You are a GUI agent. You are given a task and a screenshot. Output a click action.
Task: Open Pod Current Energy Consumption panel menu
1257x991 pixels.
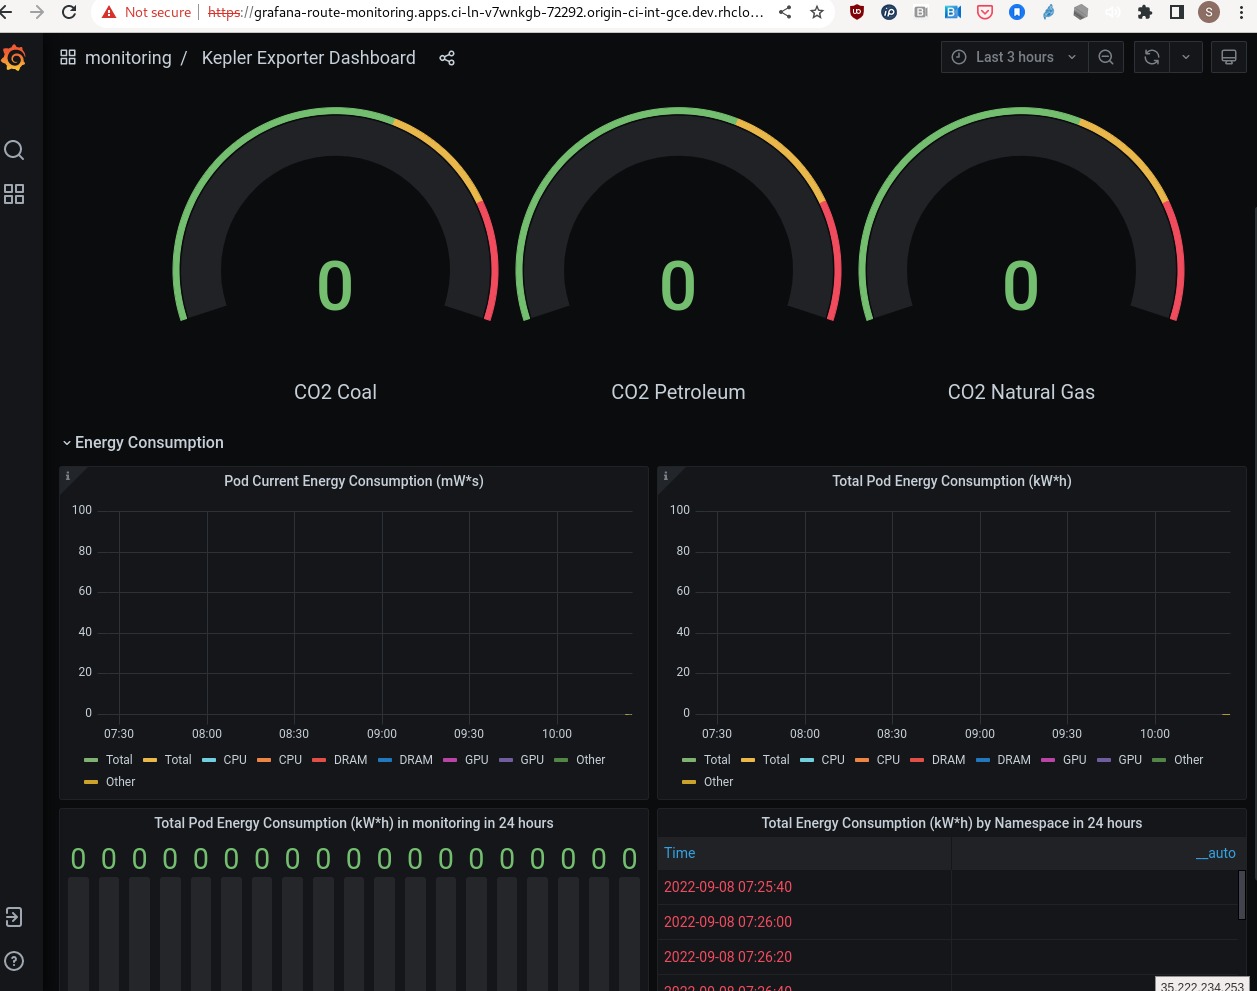(354, 481)
